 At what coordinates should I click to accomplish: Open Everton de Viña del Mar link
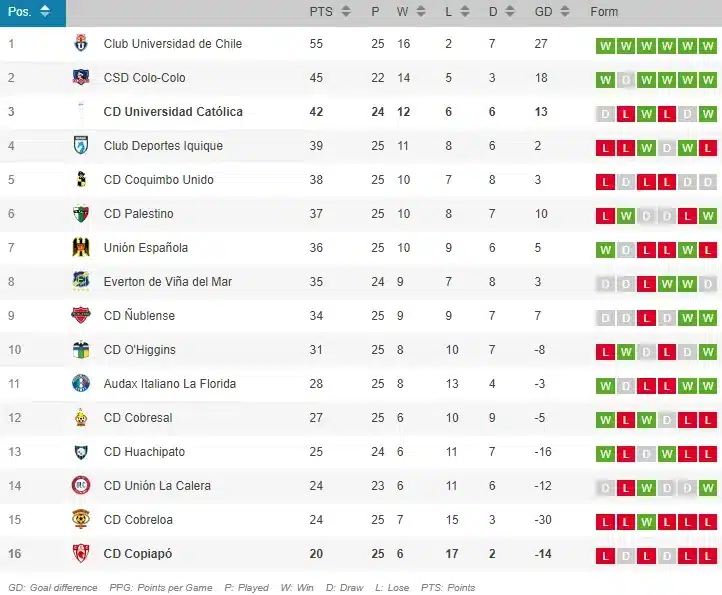[167, 282]
